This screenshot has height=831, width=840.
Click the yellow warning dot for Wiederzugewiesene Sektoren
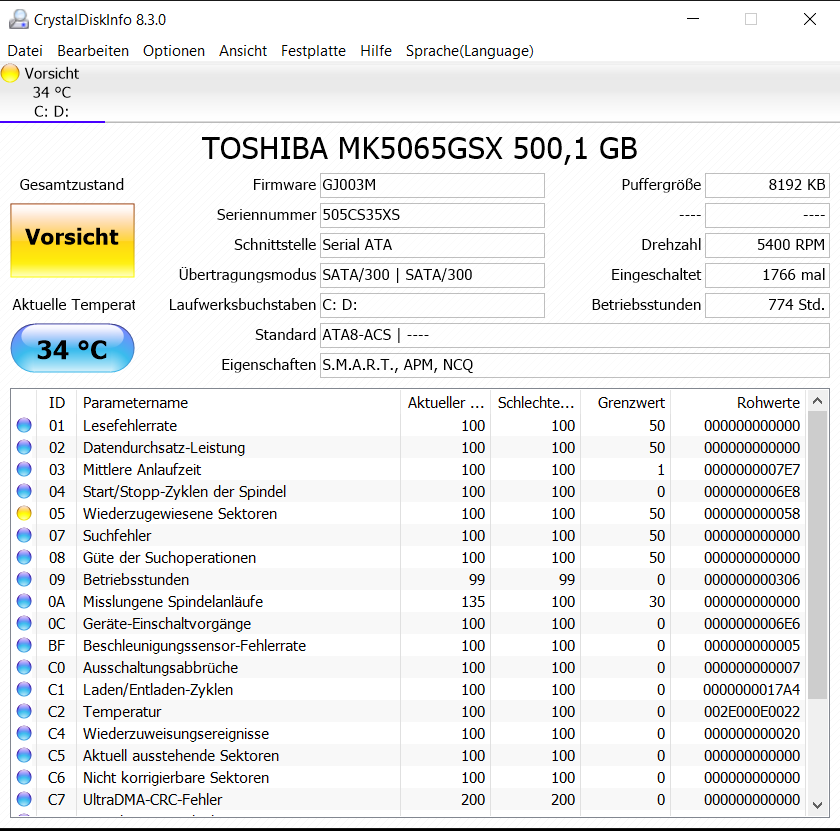[x=24, y=513]
